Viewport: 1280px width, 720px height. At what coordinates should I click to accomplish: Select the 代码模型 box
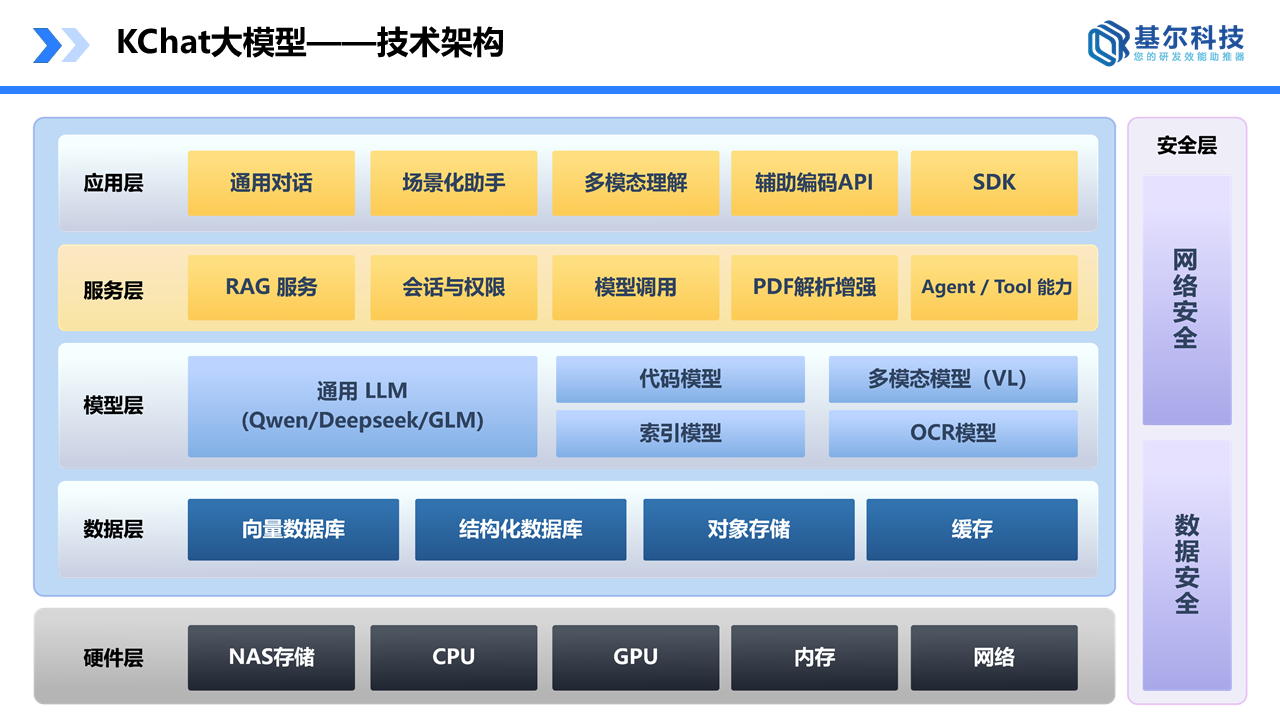680,379
